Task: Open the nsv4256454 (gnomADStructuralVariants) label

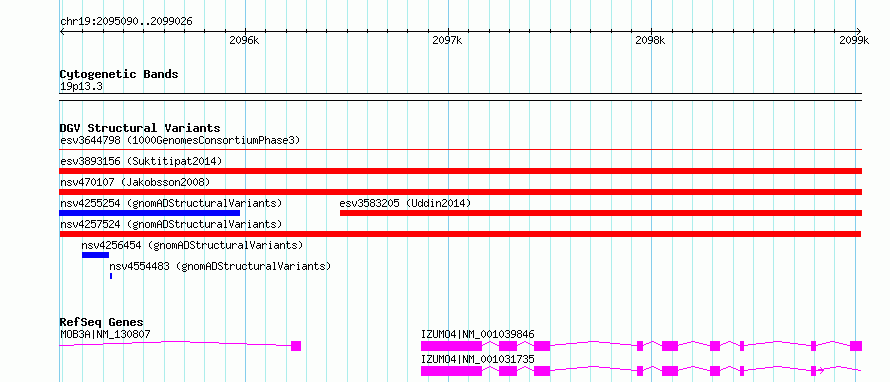Action: (x=192, y=245)
